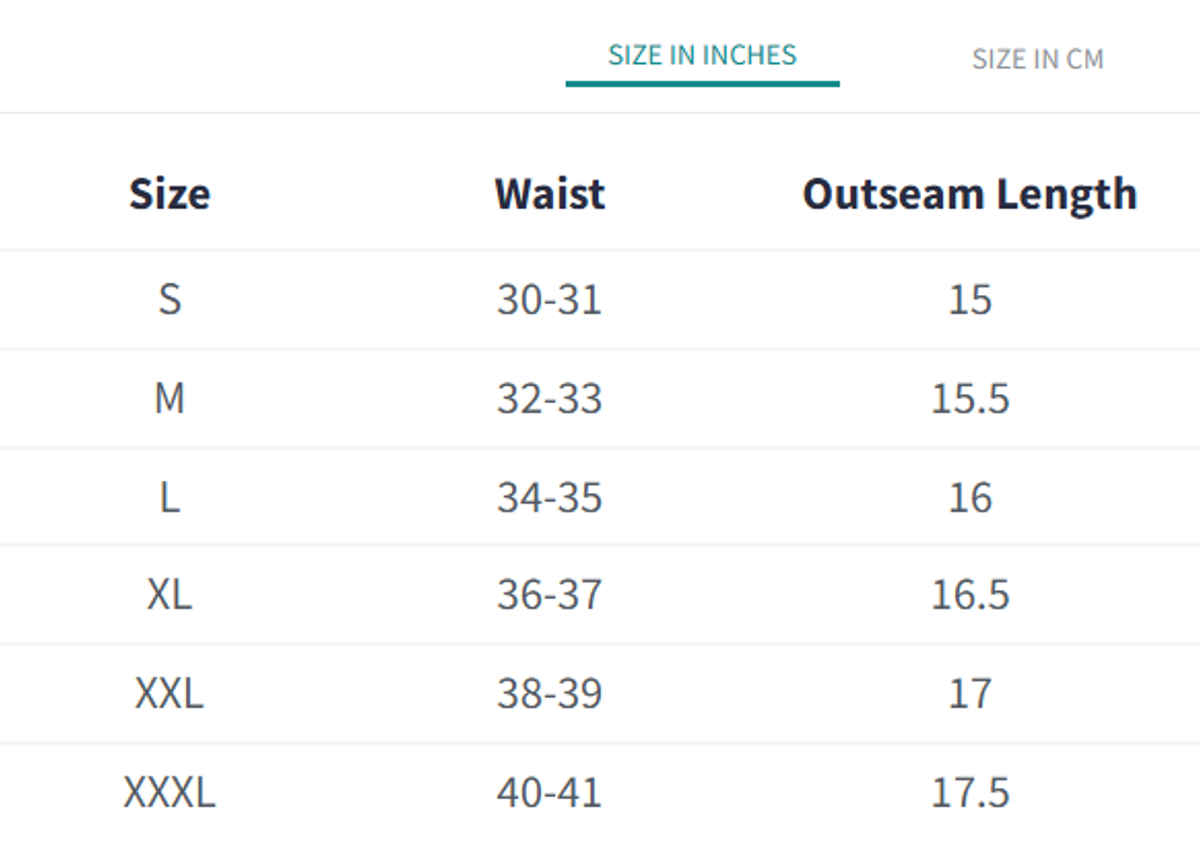Click the Waist column header
The height and width of the screenshot is (856, 1200).
coord(549,194)
